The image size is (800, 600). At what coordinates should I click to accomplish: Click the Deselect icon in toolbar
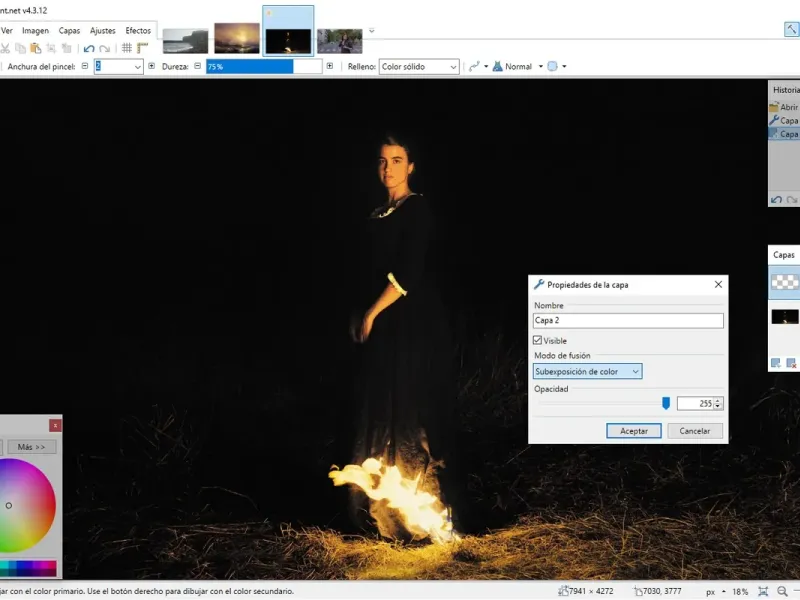click(66, 48)
